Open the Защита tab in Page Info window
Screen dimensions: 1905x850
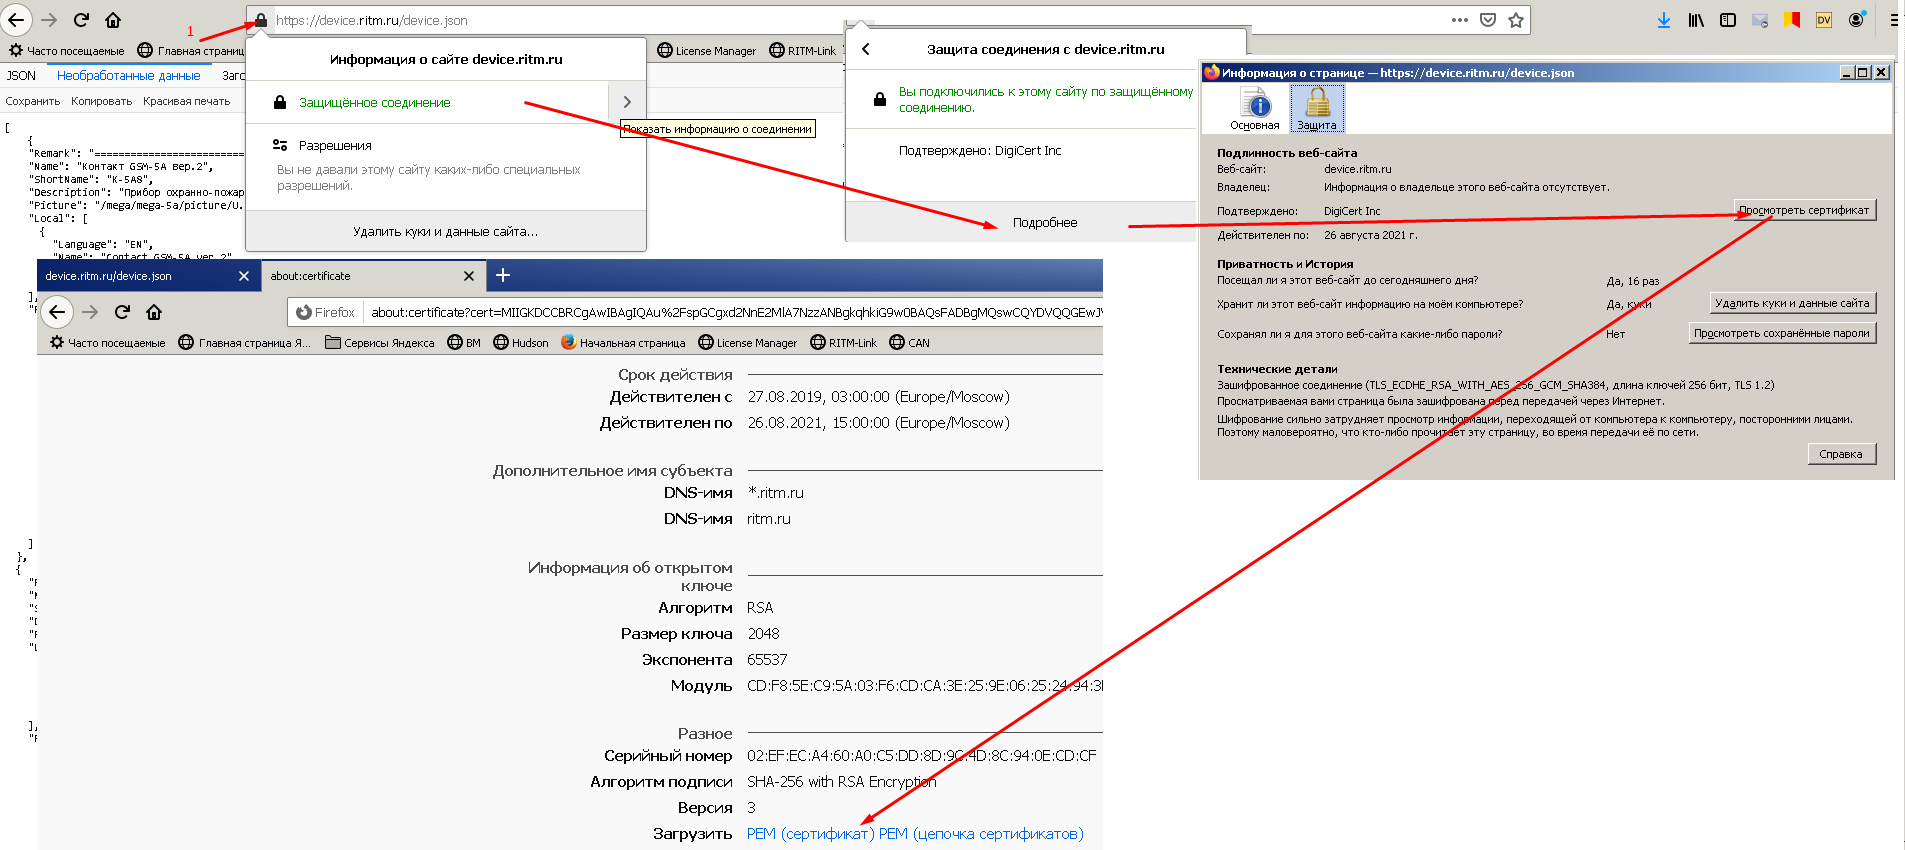coord(1317,109)
